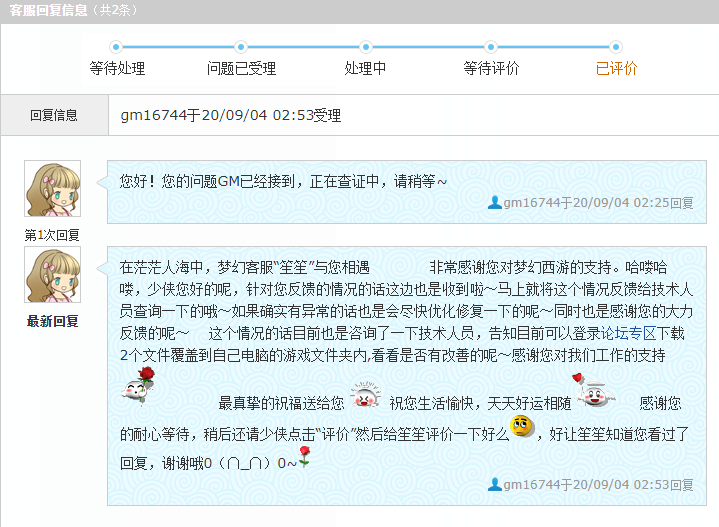Click user icon beside 02:25 reply signature
The width and height of the screenshot is (719, 527).
tap(495, 203)
